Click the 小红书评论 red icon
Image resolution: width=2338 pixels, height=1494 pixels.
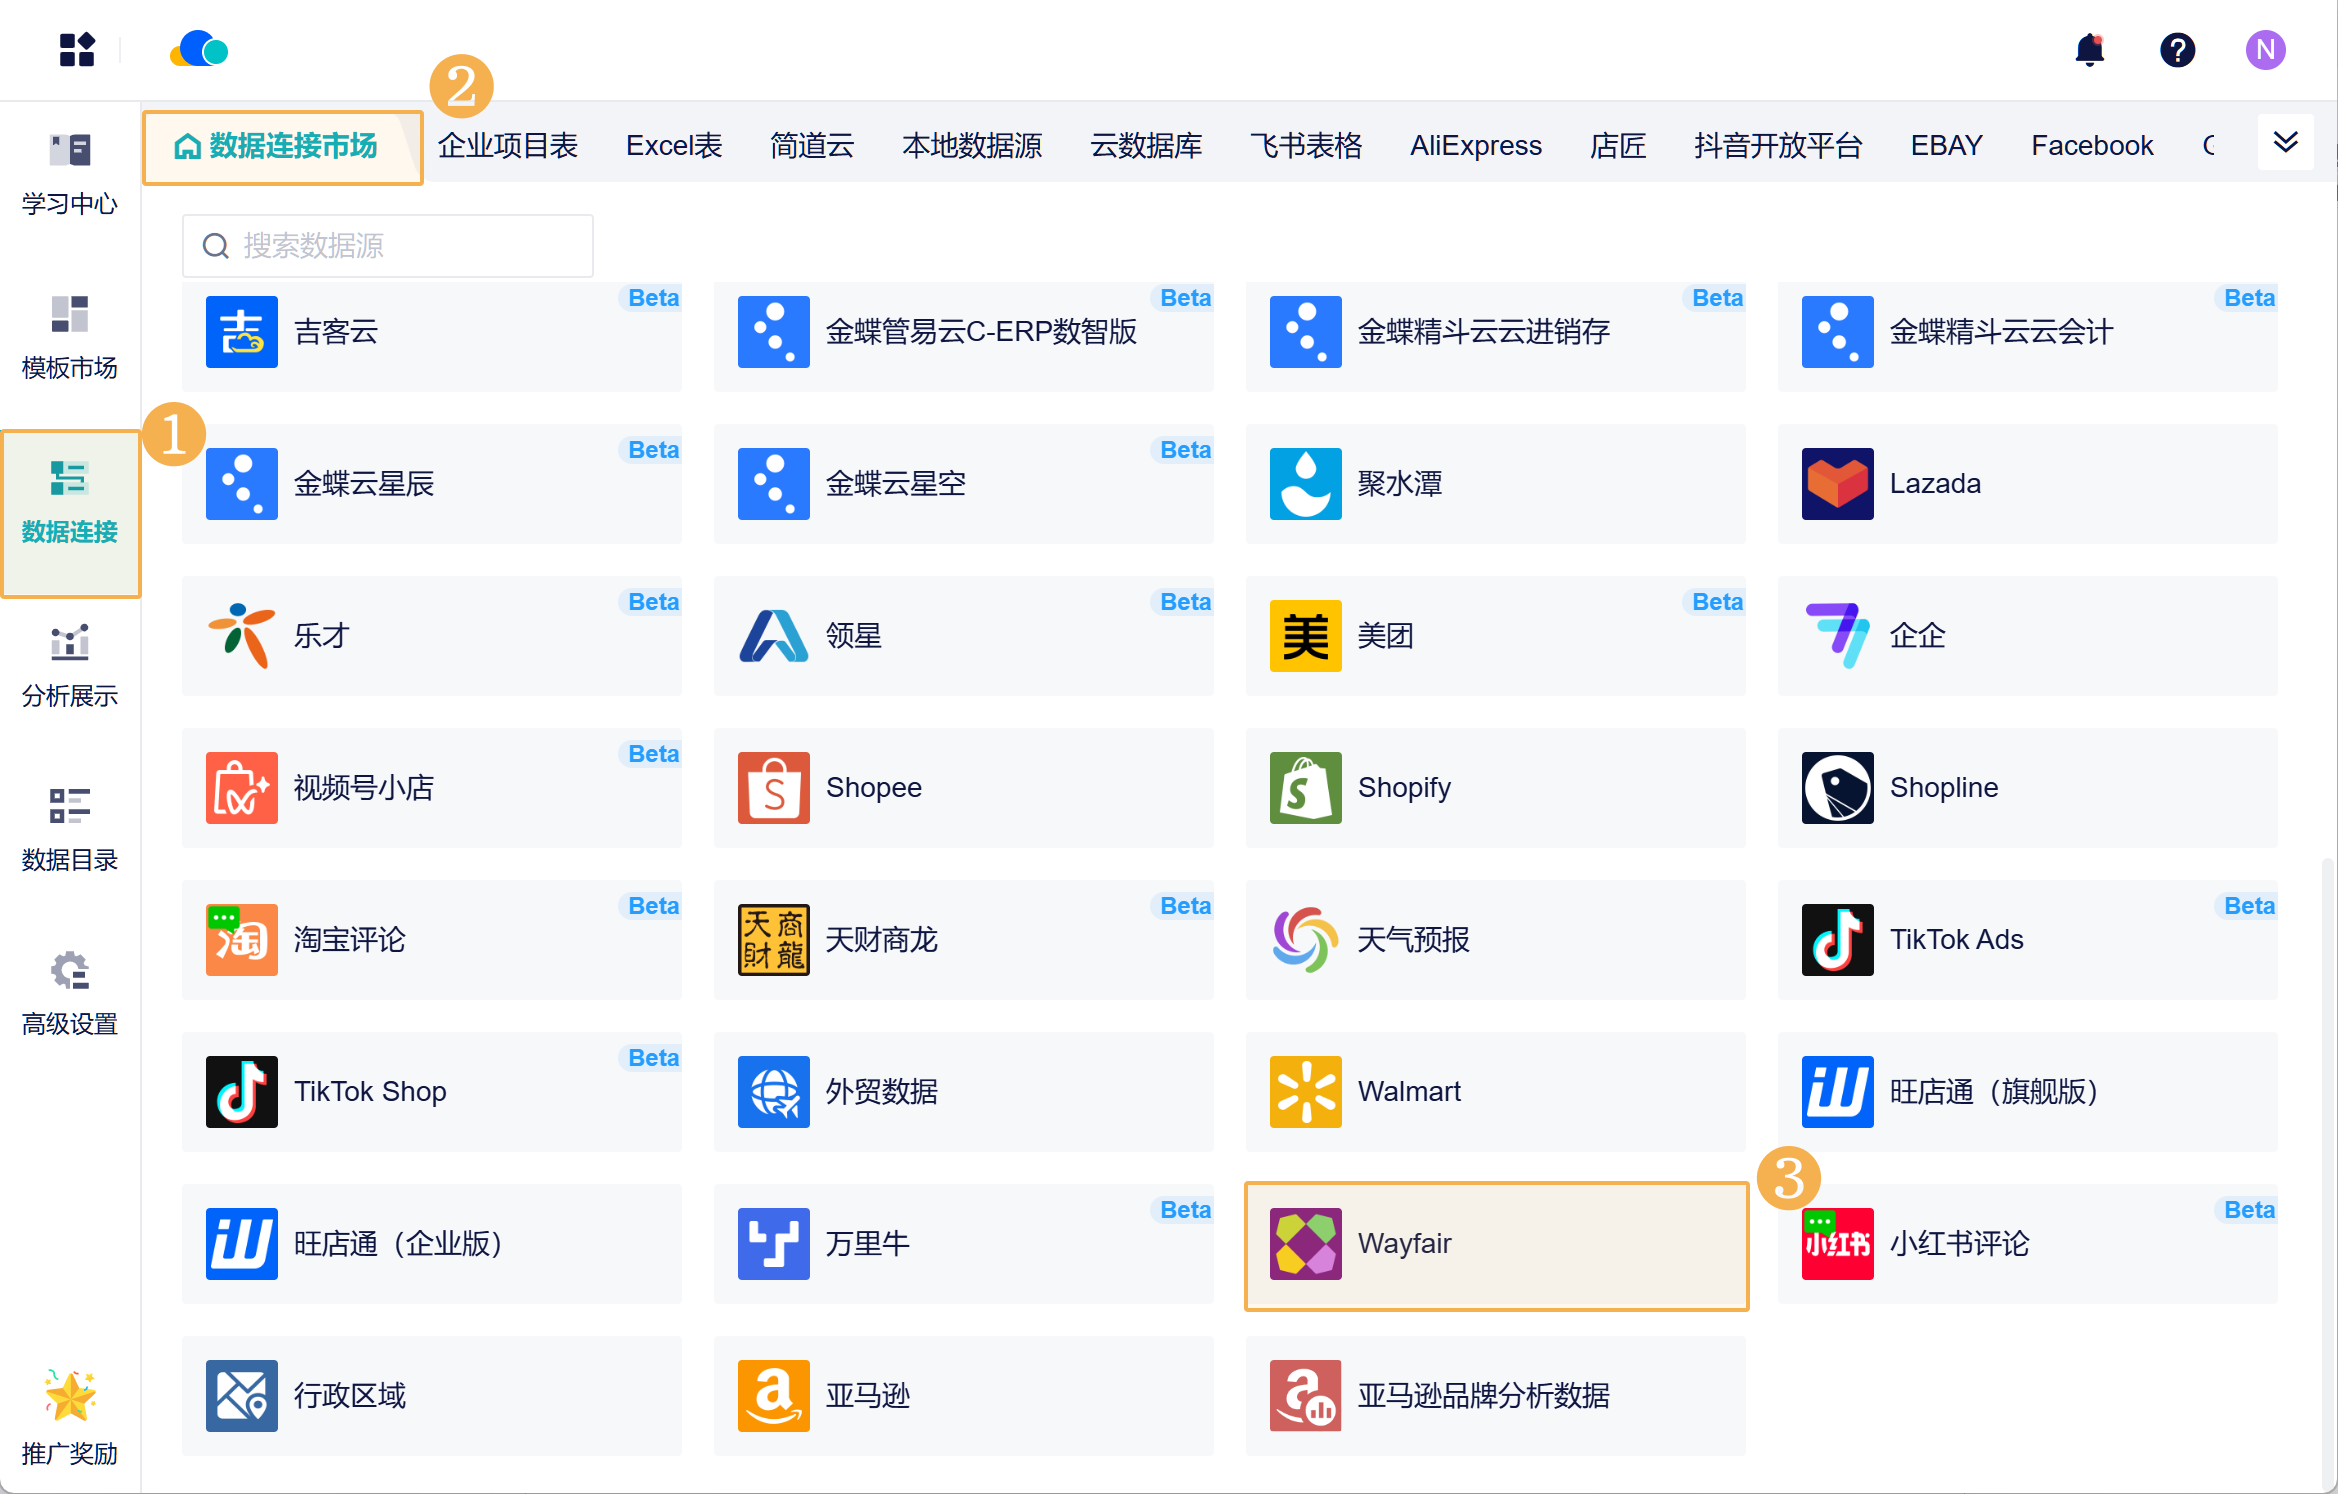pos(1837,1244)
